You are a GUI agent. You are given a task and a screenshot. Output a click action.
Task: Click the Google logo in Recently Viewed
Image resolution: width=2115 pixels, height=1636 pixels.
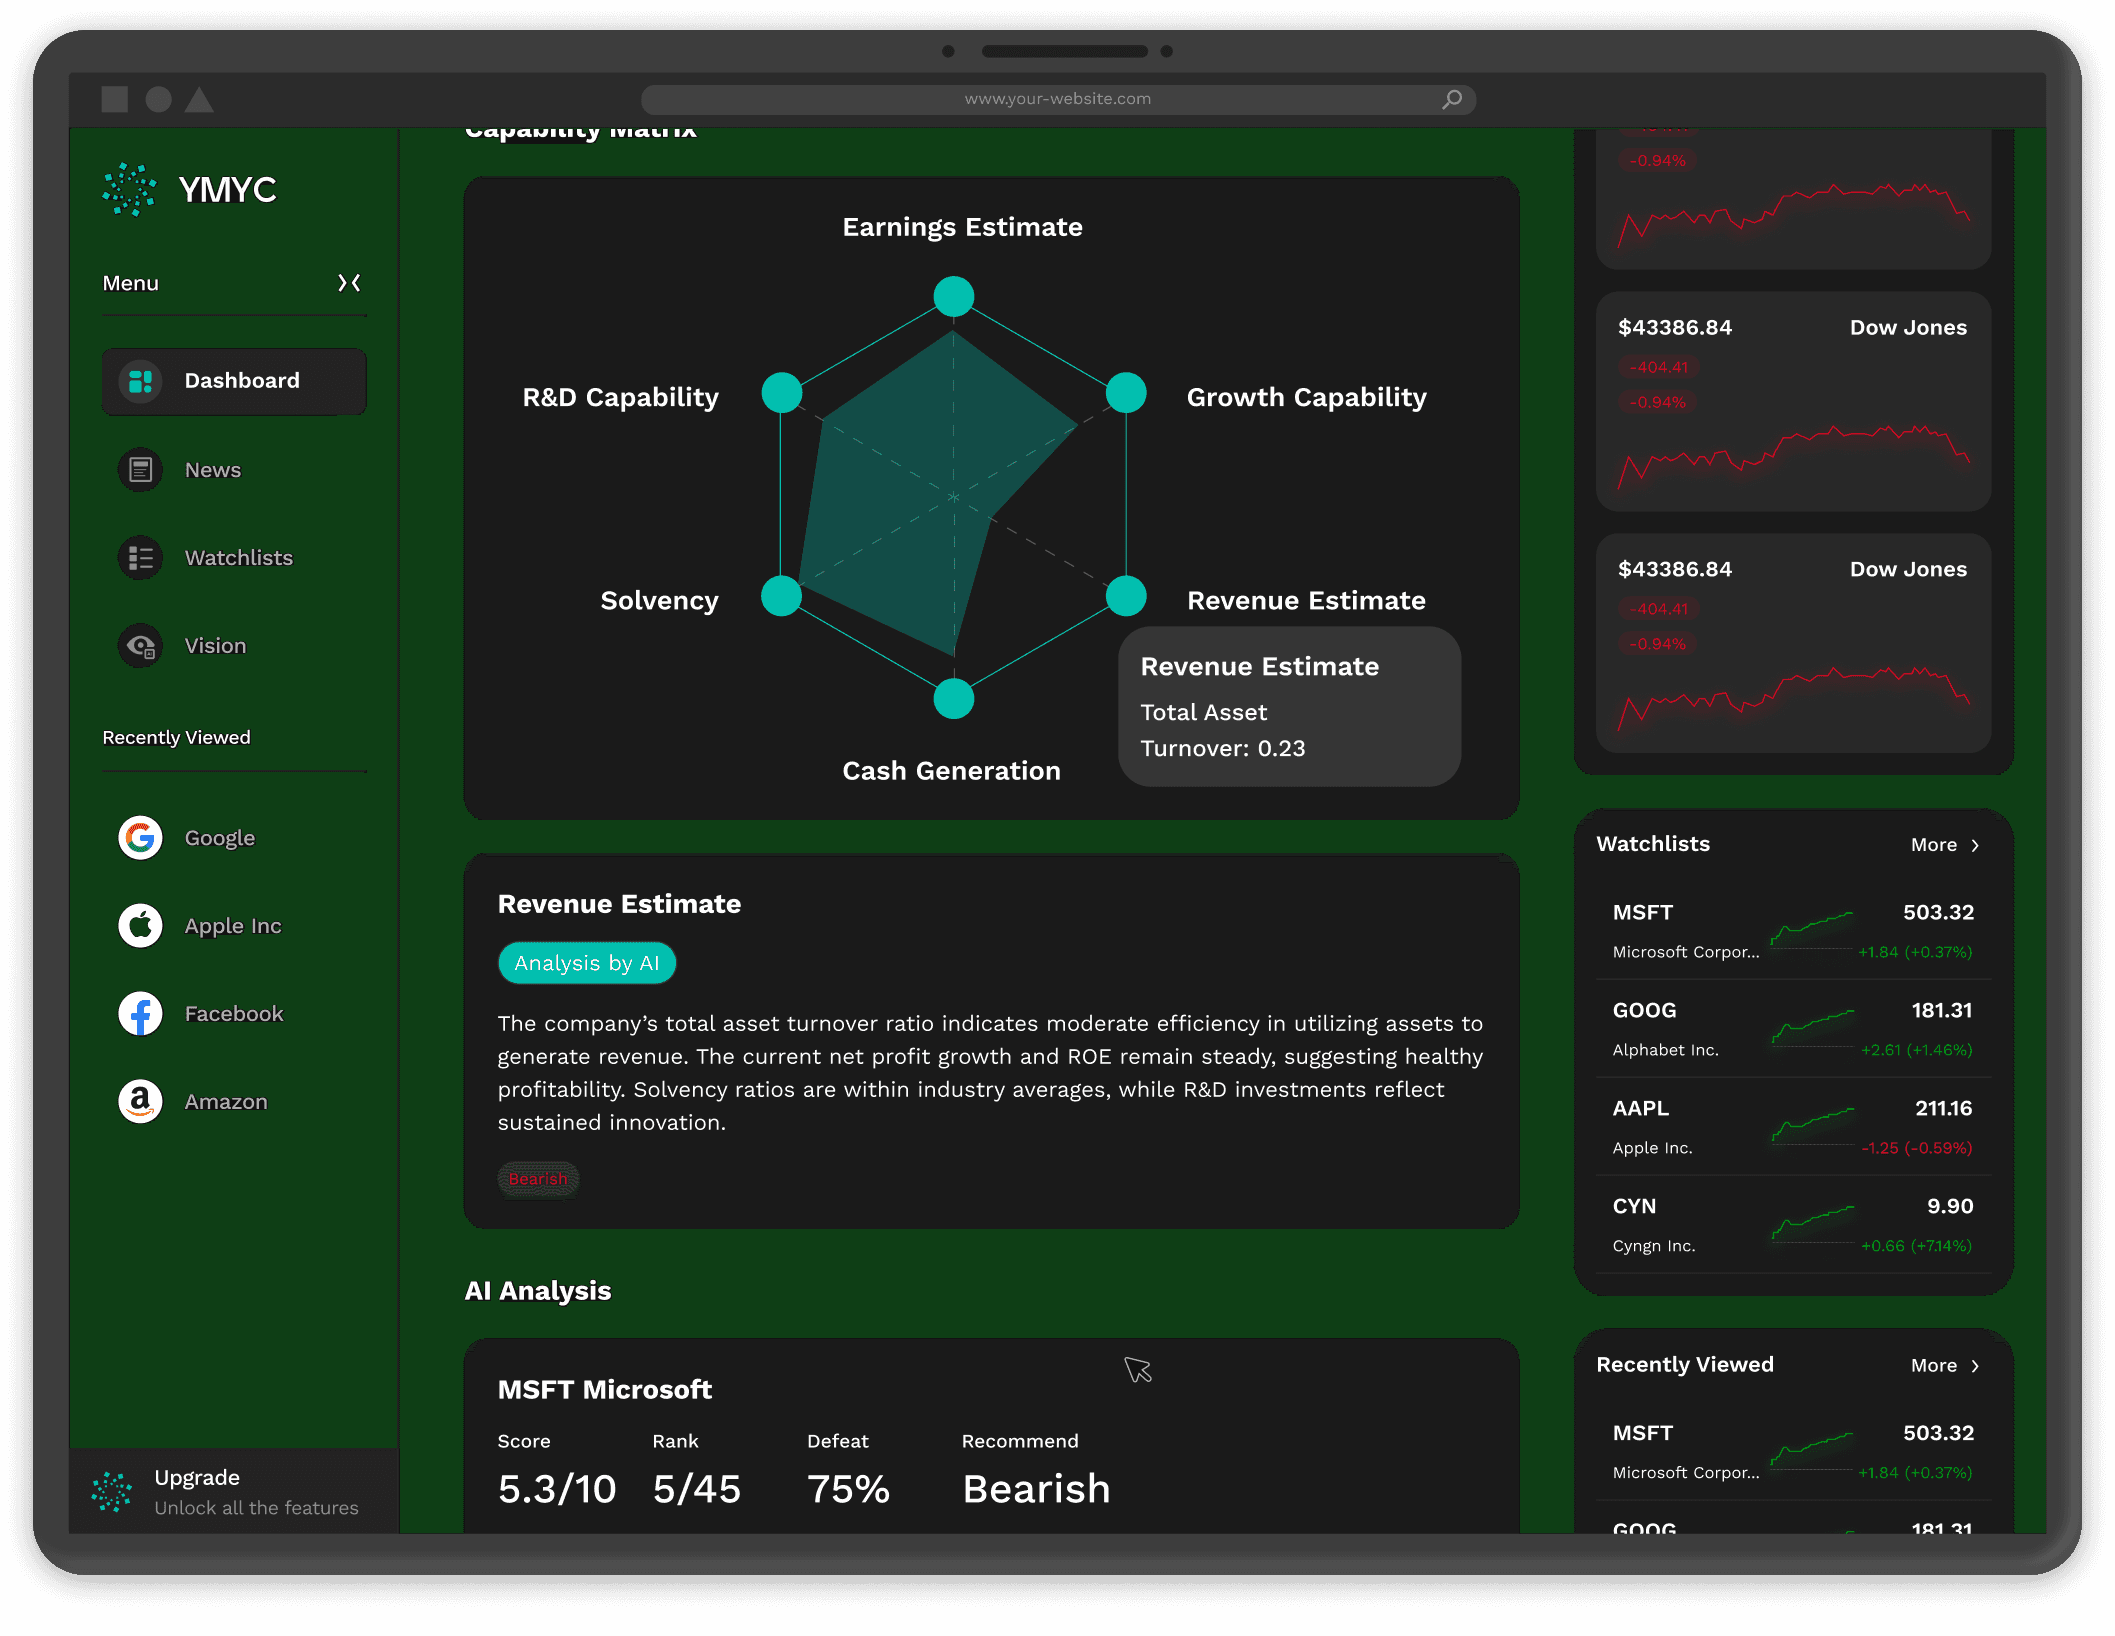pos(141,838)
